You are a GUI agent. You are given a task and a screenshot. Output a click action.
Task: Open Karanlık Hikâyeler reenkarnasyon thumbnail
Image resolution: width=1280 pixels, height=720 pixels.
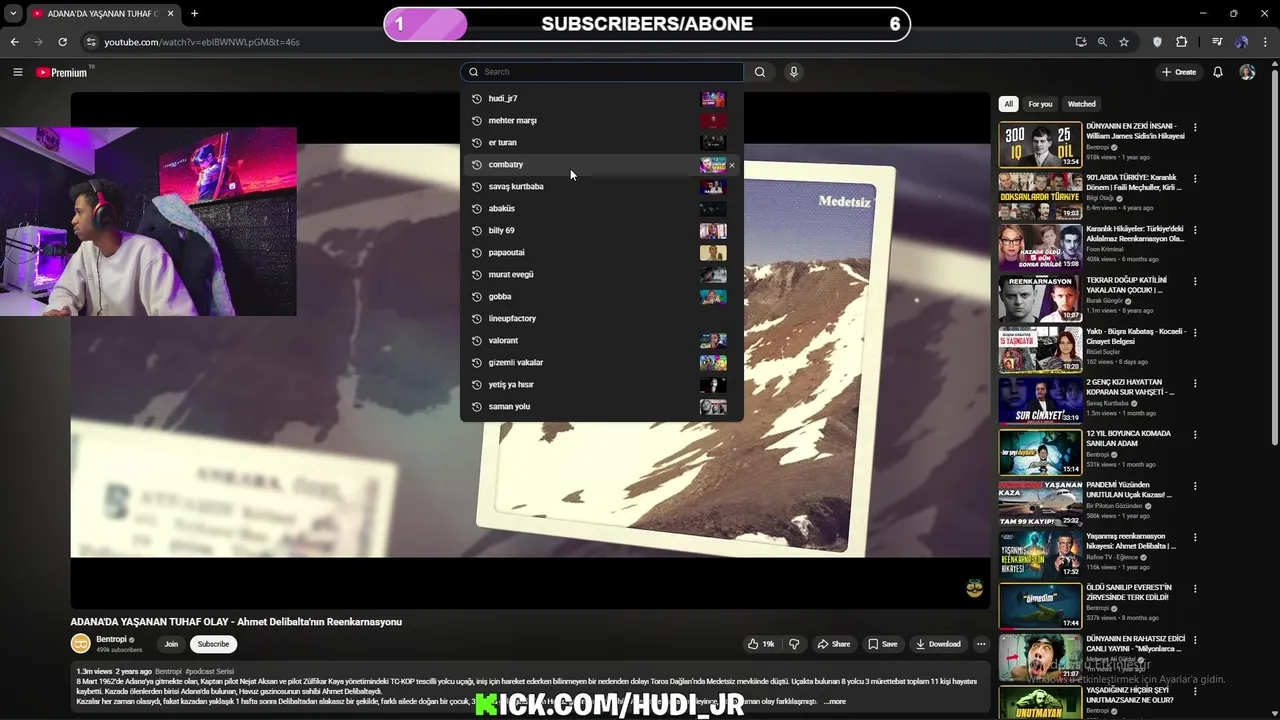coord(1040,246)
